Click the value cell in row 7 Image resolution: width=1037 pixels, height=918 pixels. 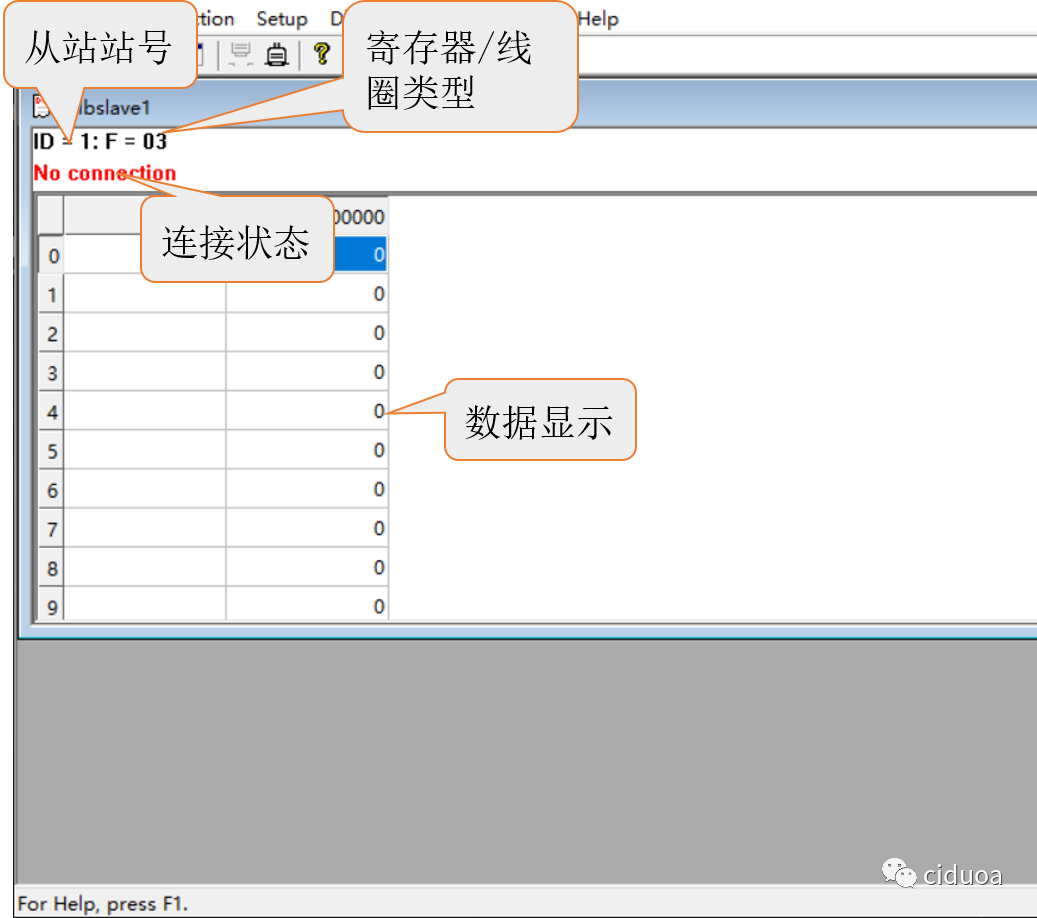(307, 528)
